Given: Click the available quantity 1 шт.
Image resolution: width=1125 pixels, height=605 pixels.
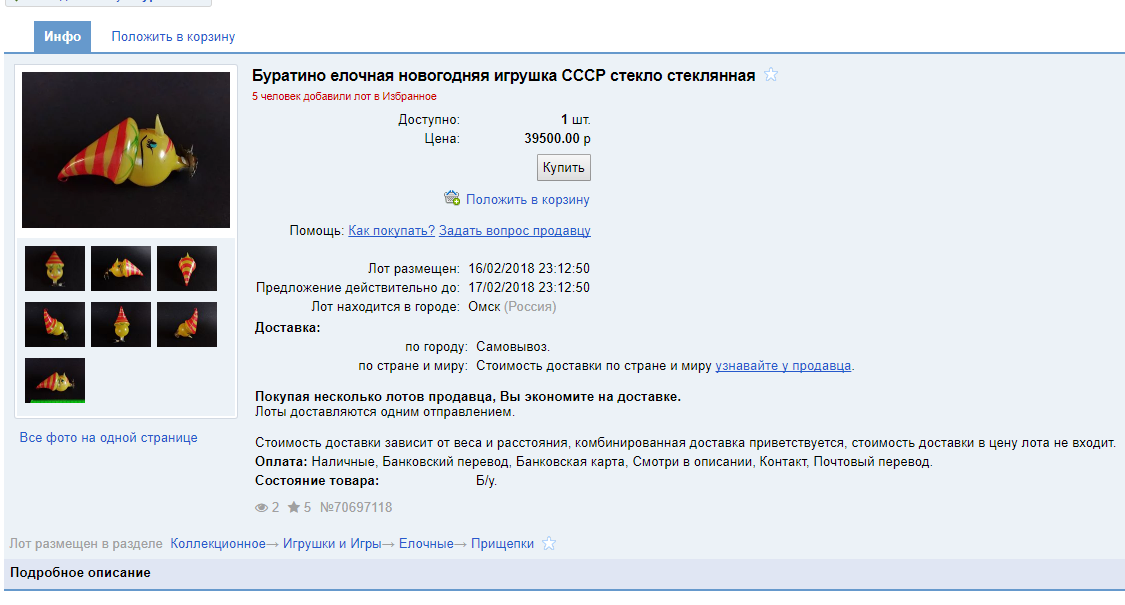Looking at the screenshot, I should click(x=575, y=120).
